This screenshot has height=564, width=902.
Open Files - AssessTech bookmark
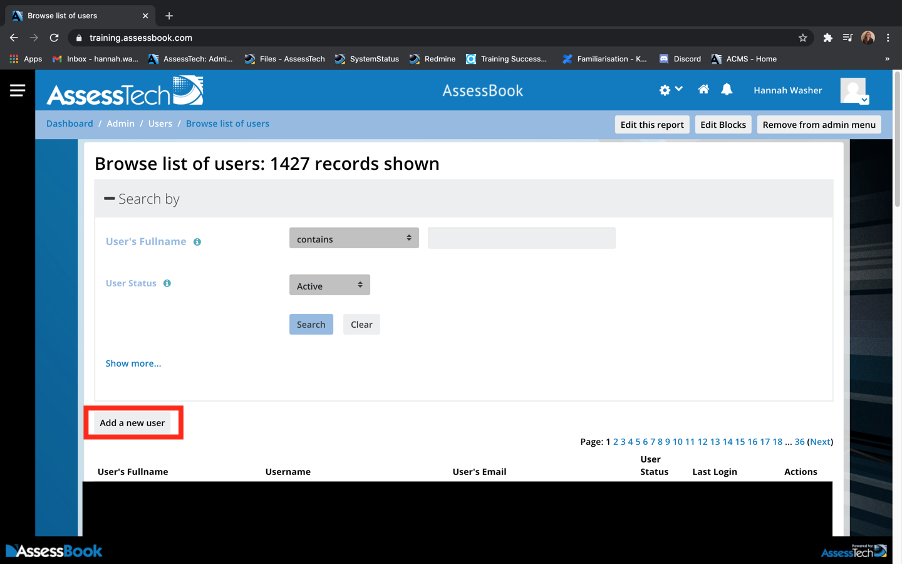[285, 59]
